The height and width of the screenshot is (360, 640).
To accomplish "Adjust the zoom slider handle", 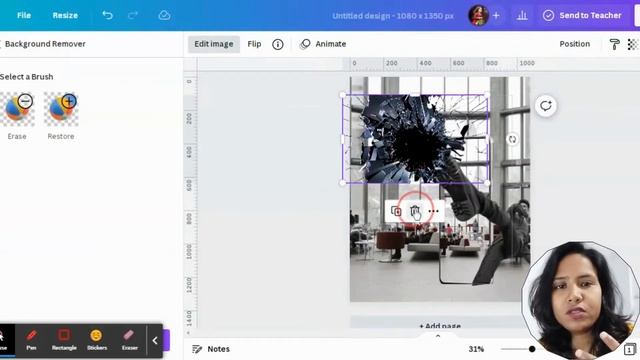I will click(x=532, y=349).
